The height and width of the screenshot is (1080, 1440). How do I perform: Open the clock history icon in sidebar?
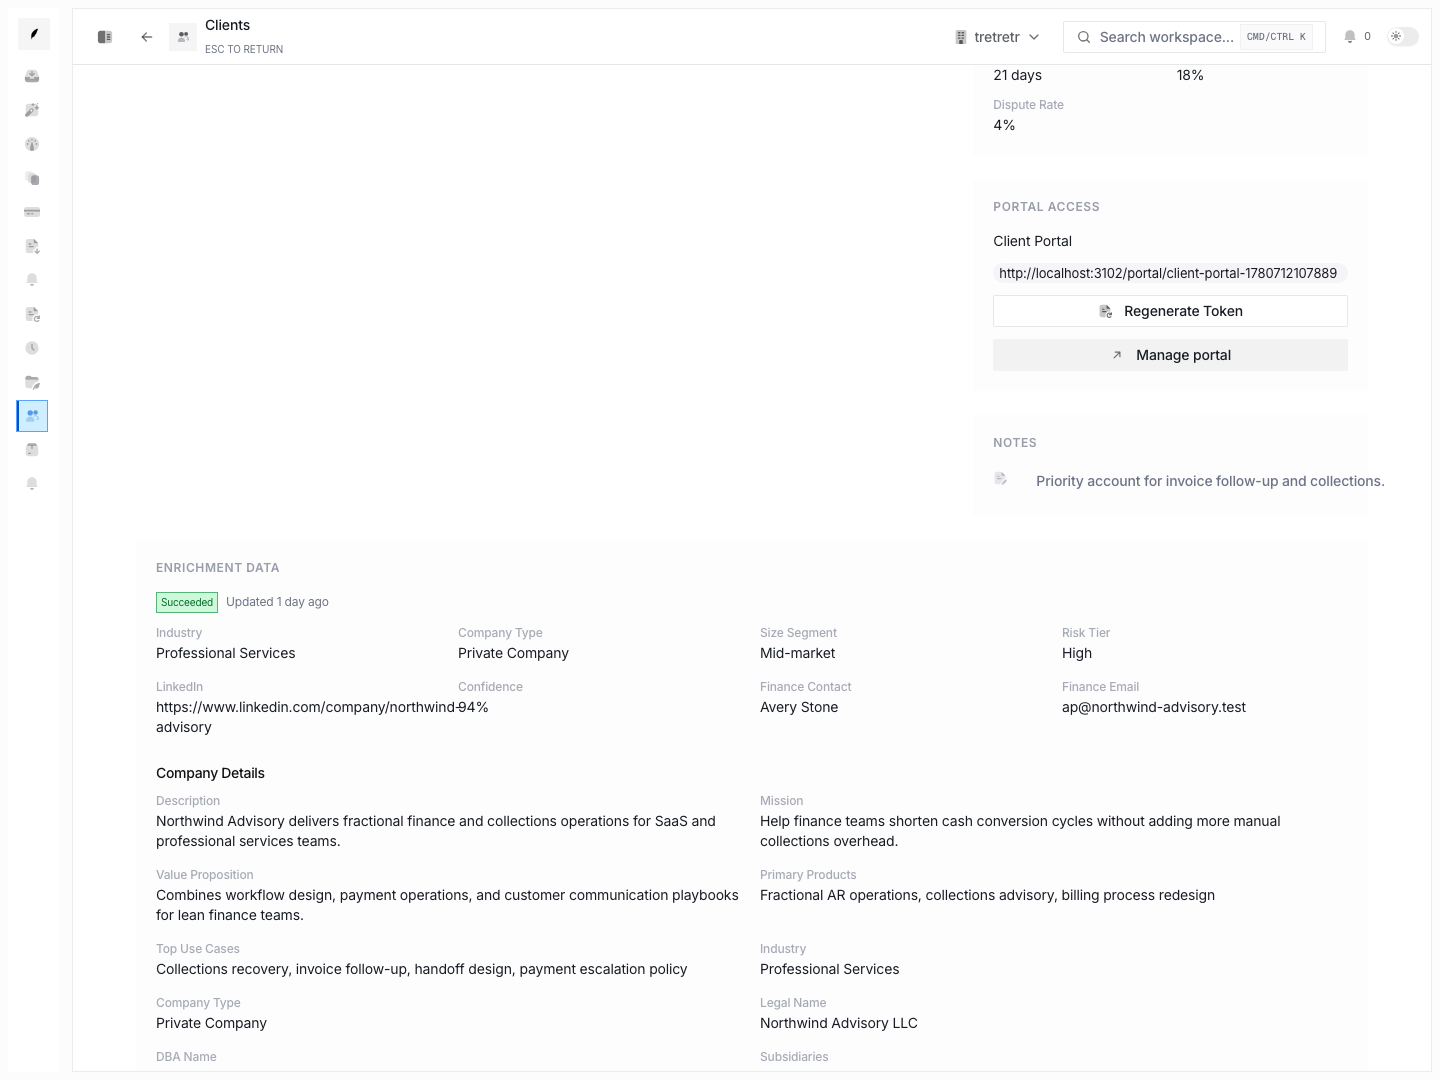[32, 348]
